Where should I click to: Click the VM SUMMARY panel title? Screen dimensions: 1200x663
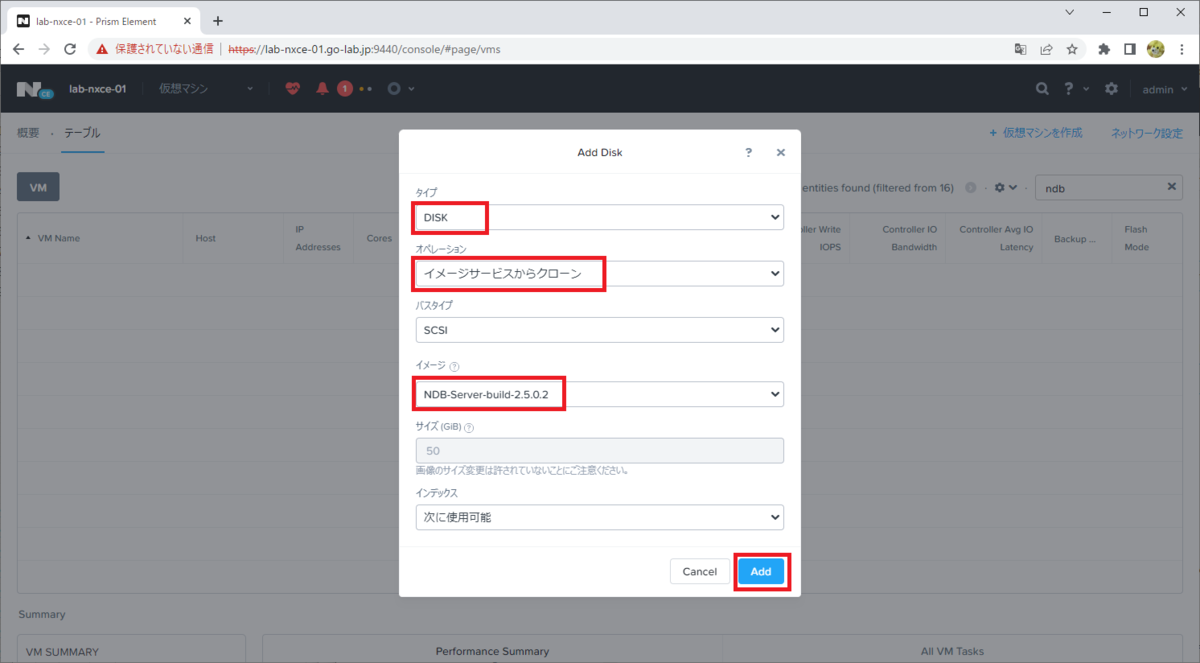[62, 651]
